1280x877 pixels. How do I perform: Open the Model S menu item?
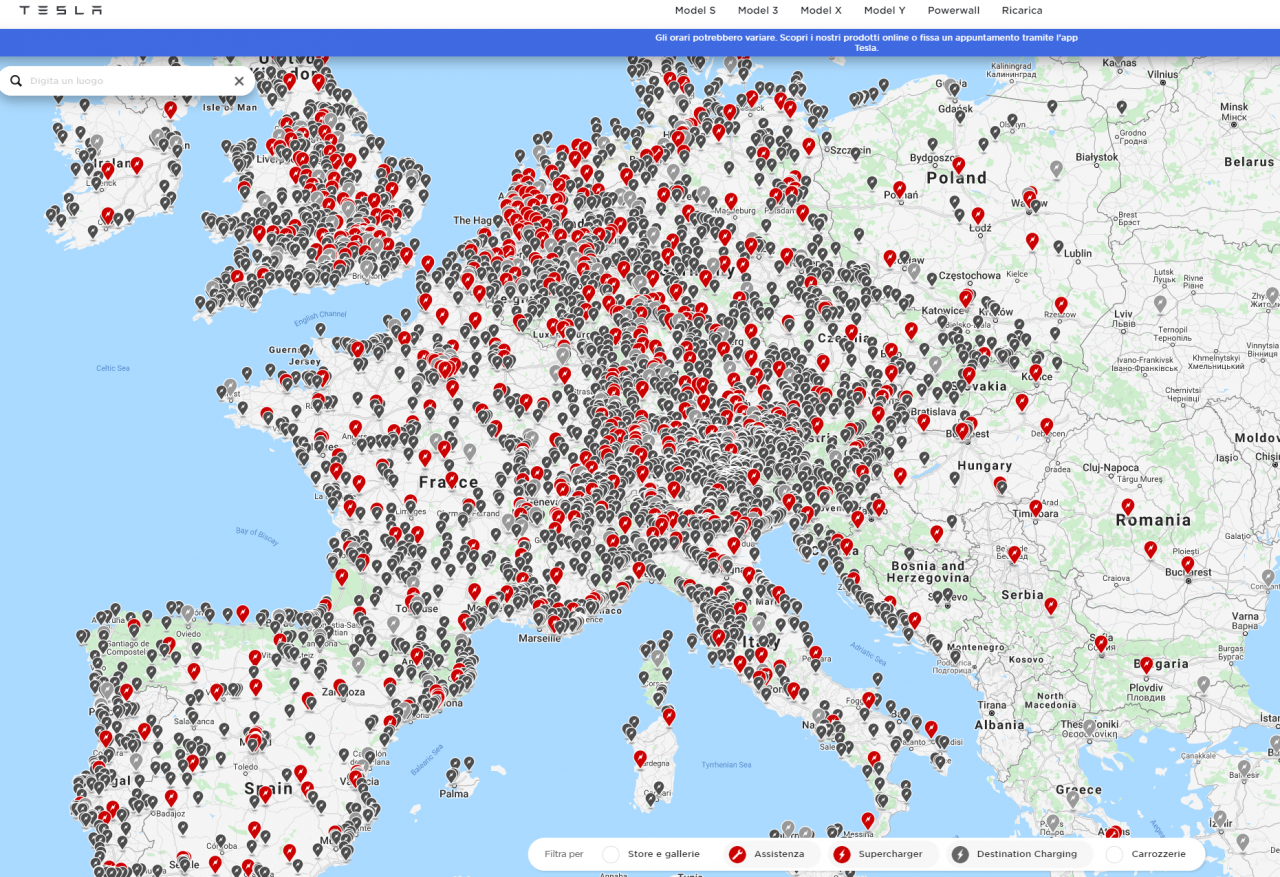(x=695, y=10)
